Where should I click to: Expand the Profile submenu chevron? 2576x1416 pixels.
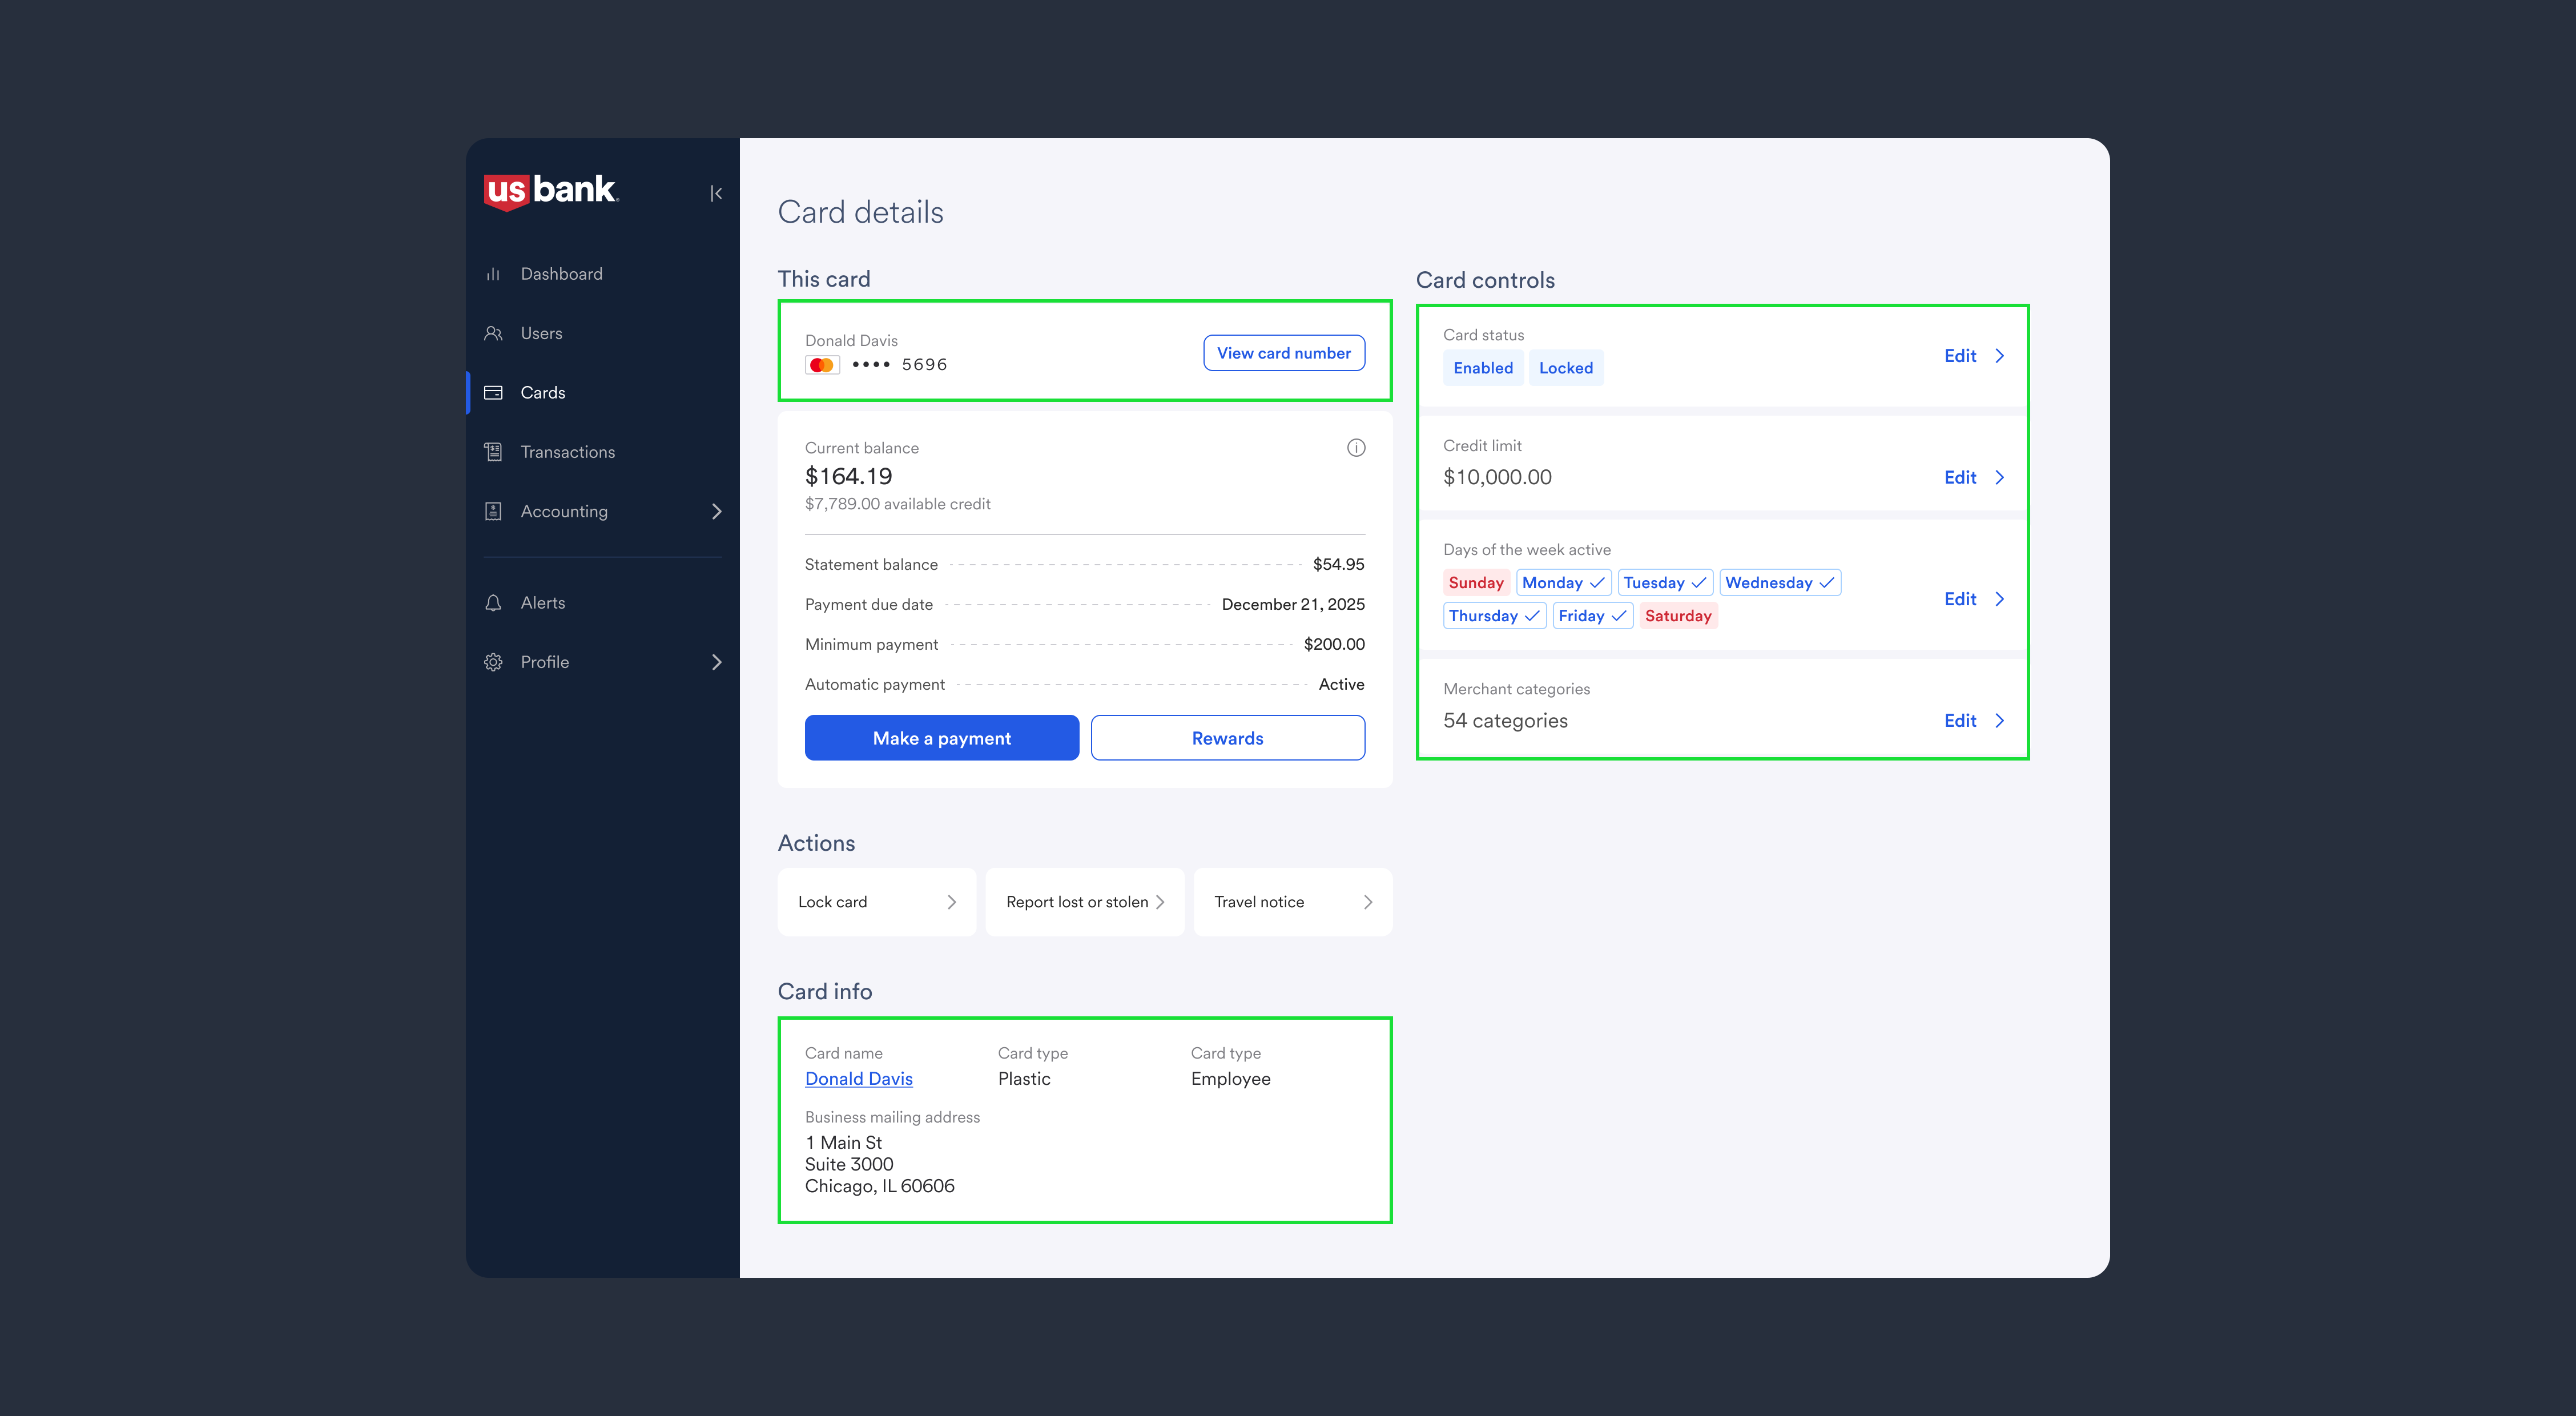pyautogui.click(x=716, y=662)
